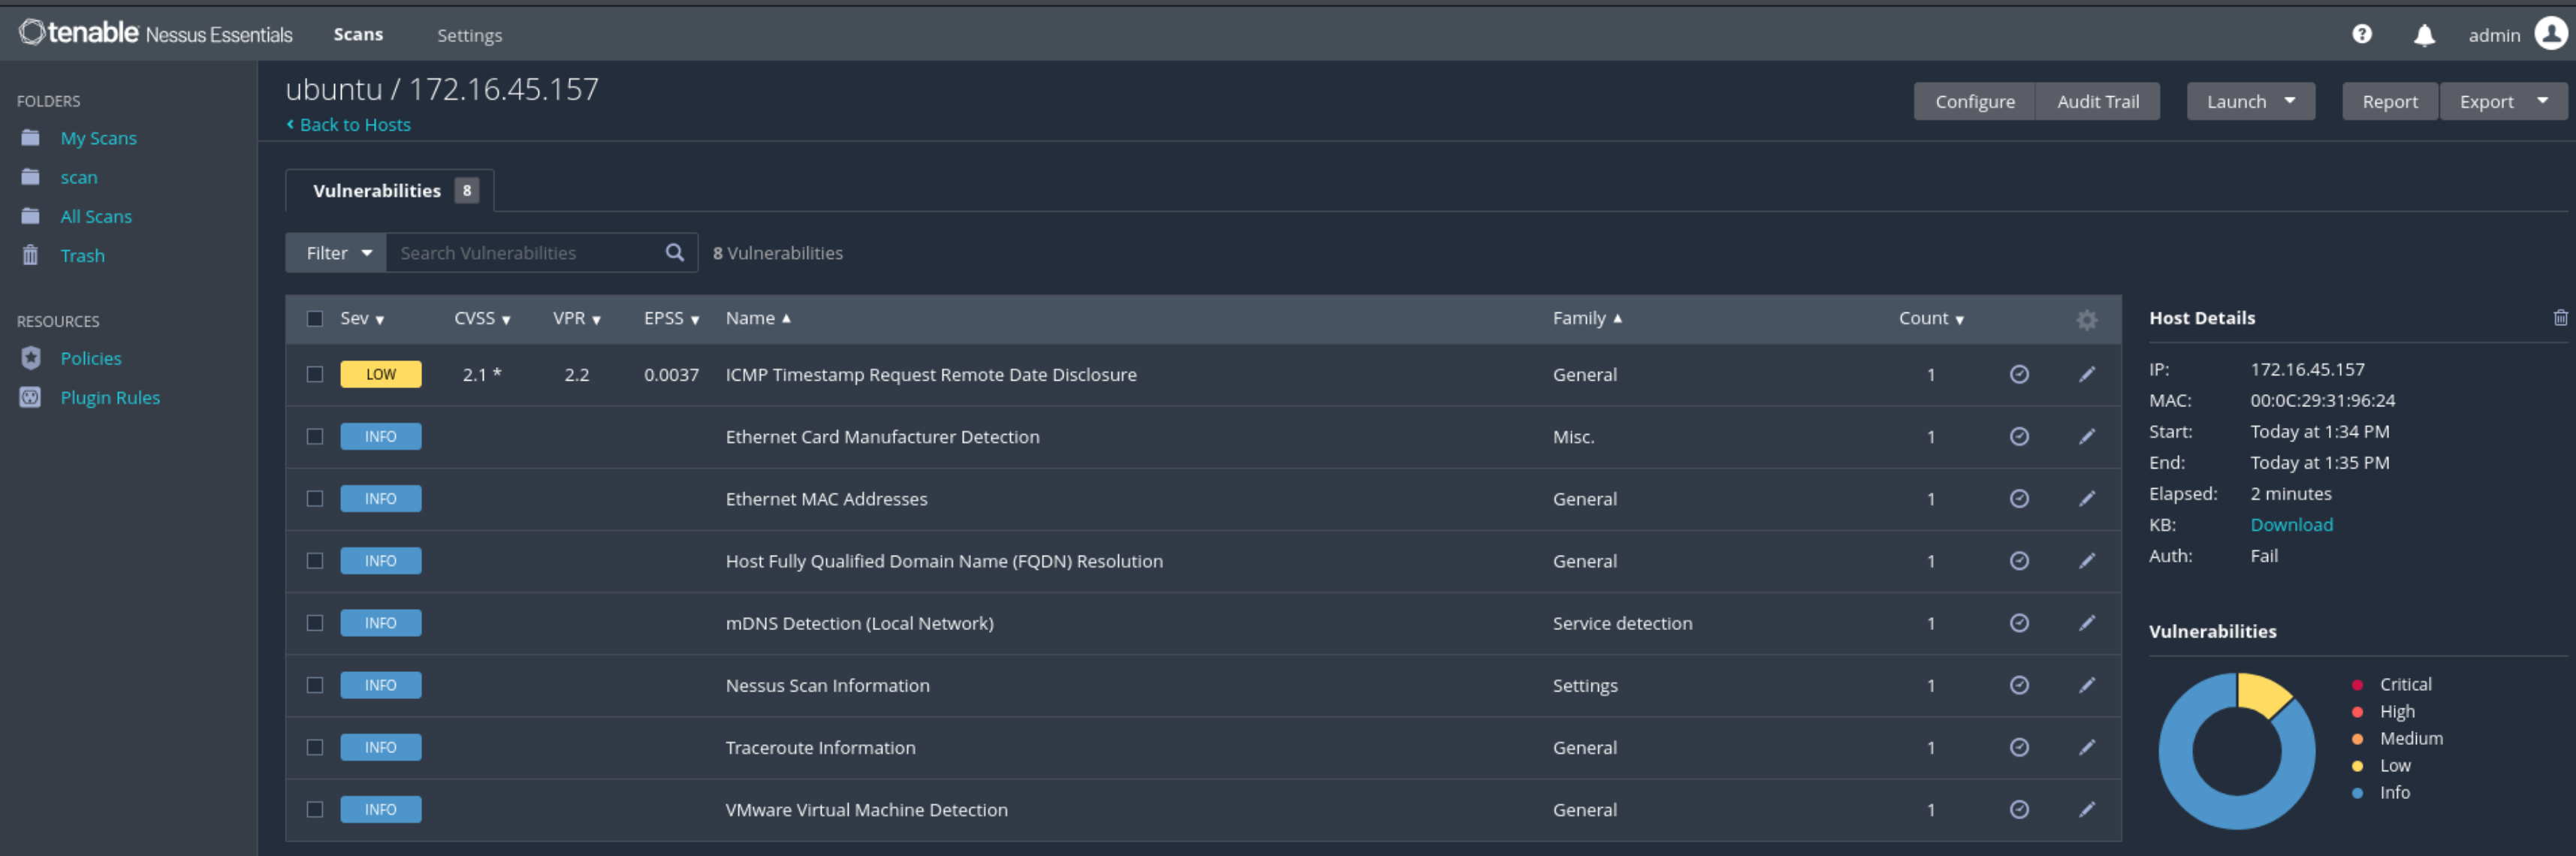Download the KB file link
The width and height of the screenshot is (2576, 856).
point(2291,525)
